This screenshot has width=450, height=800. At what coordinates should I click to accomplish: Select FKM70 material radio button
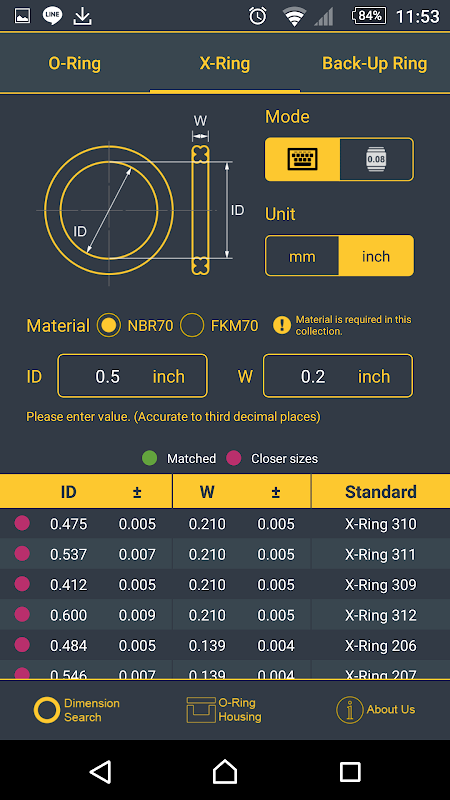(x=192, y=326)
